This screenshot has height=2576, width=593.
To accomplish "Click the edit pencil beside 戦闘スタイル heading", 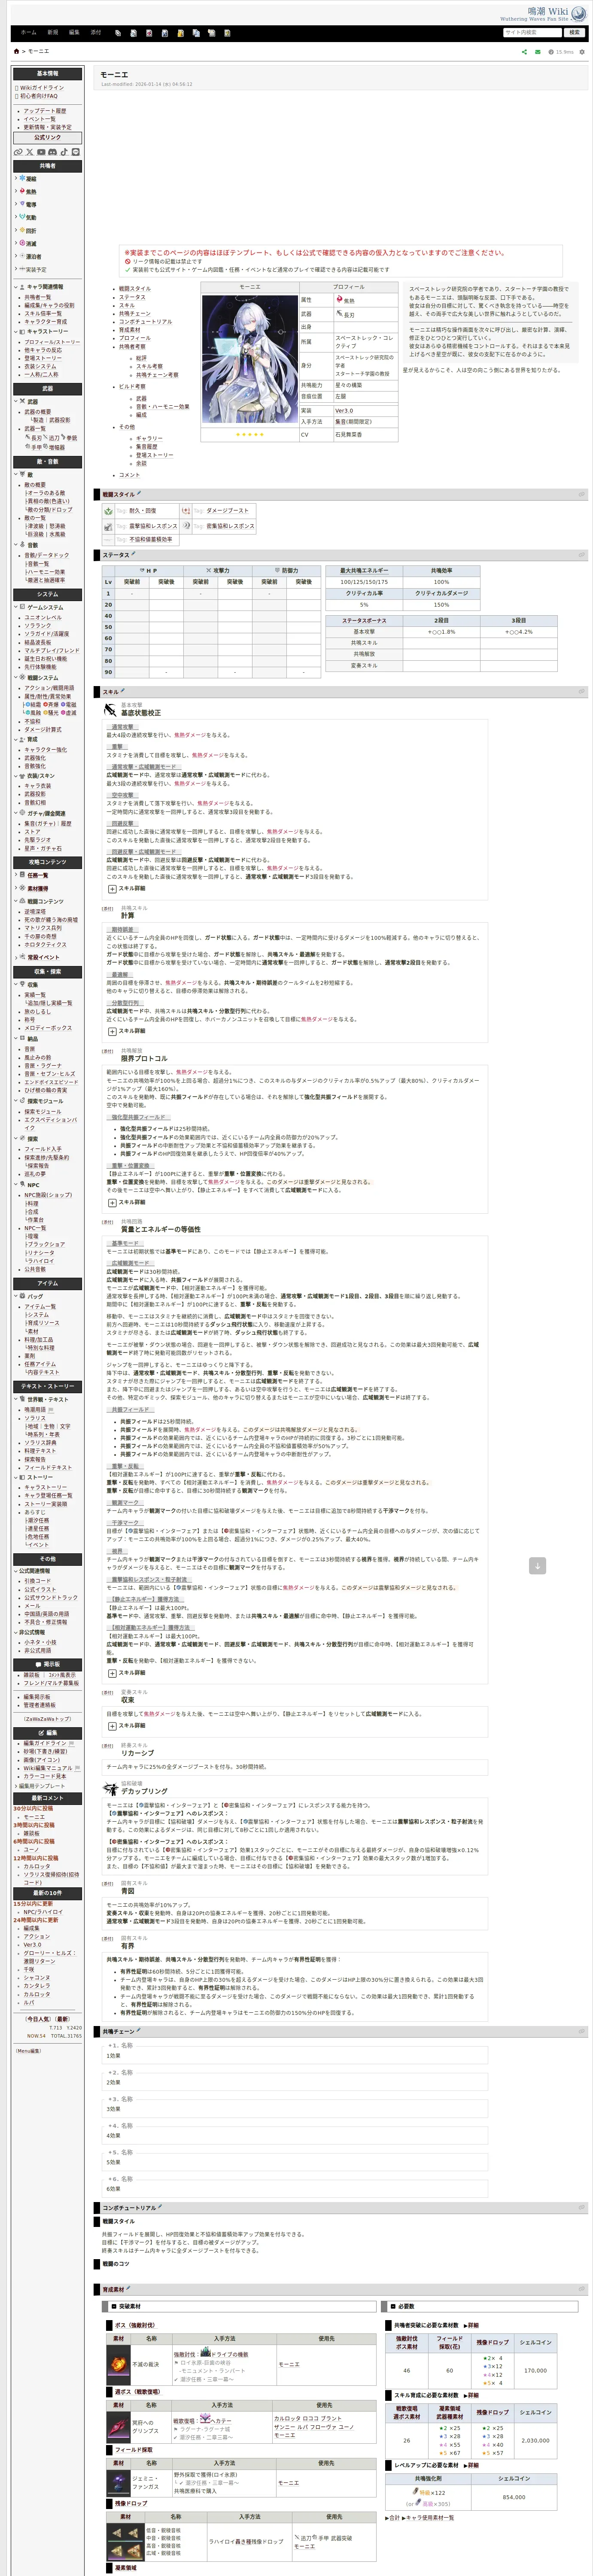I will pos(139,493).
